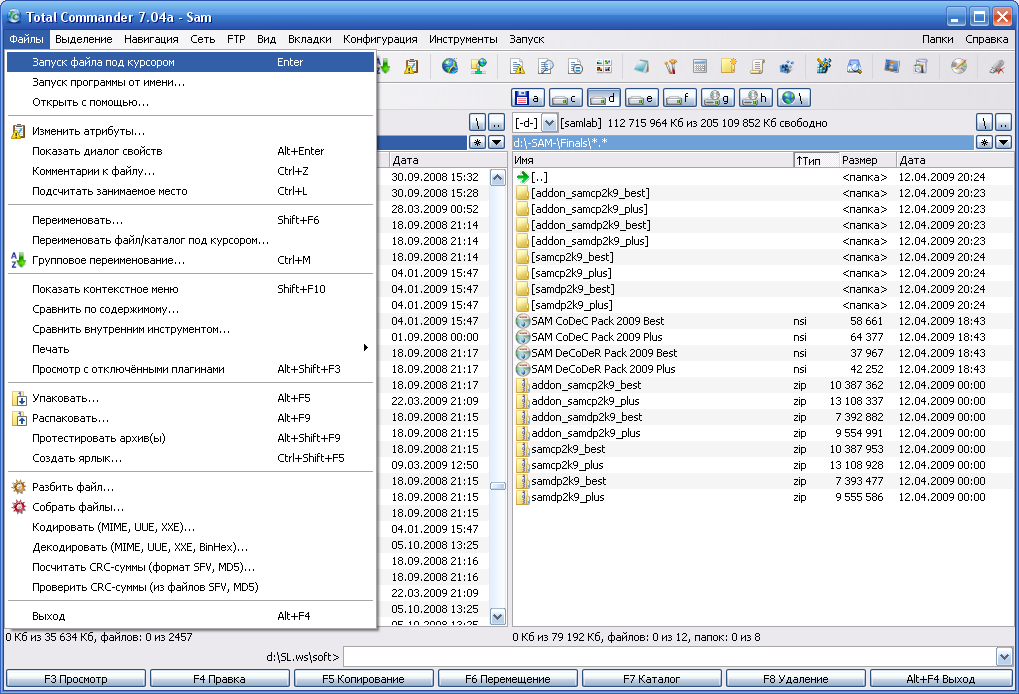Open the network neighborhood drive button
Screen dimensions: 1019x694
pyautogui.click(x=793, y=98)
